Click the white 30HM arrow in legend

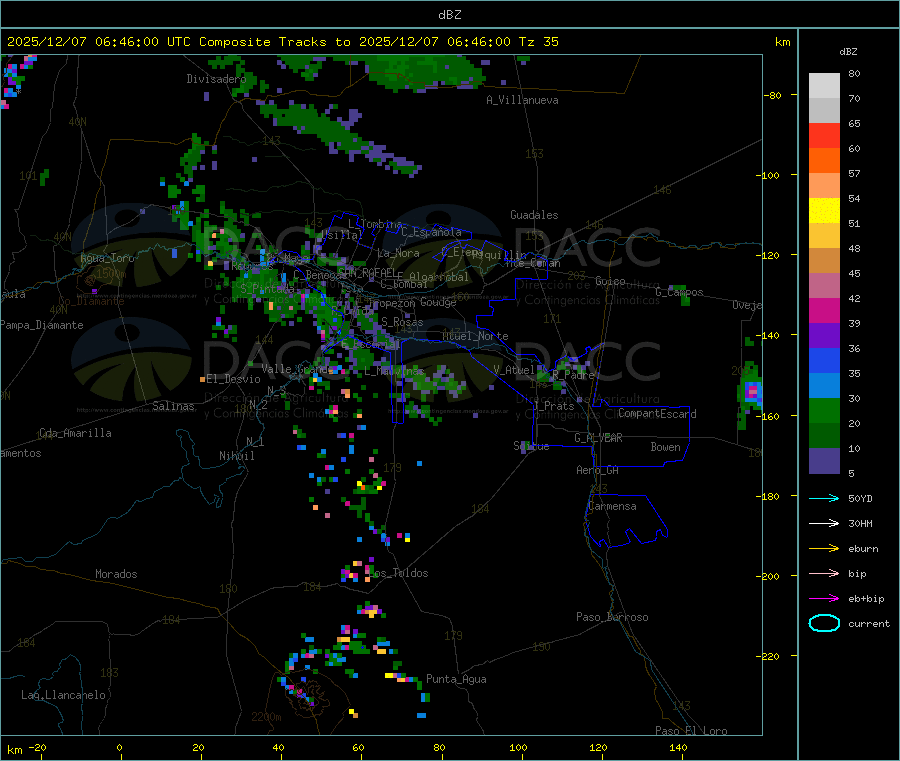coord(824,523)
